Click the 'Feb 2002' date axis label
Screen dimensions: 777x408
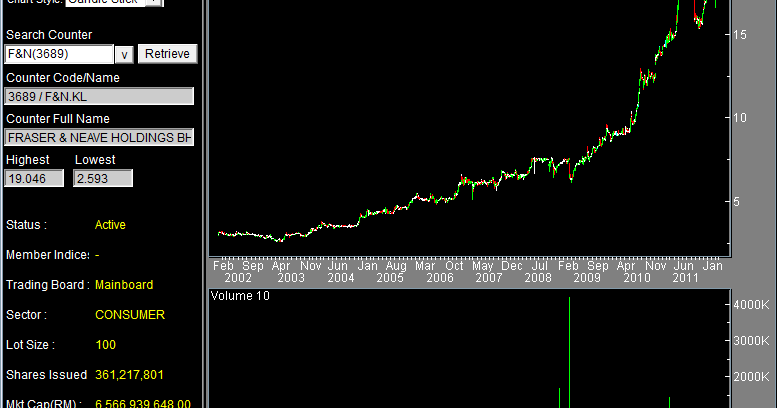click(231, 272)
